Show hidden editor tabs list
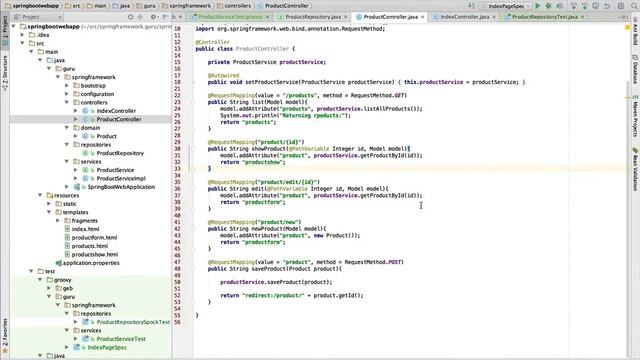The image size is (640, 360). click(x=624, y=17)
